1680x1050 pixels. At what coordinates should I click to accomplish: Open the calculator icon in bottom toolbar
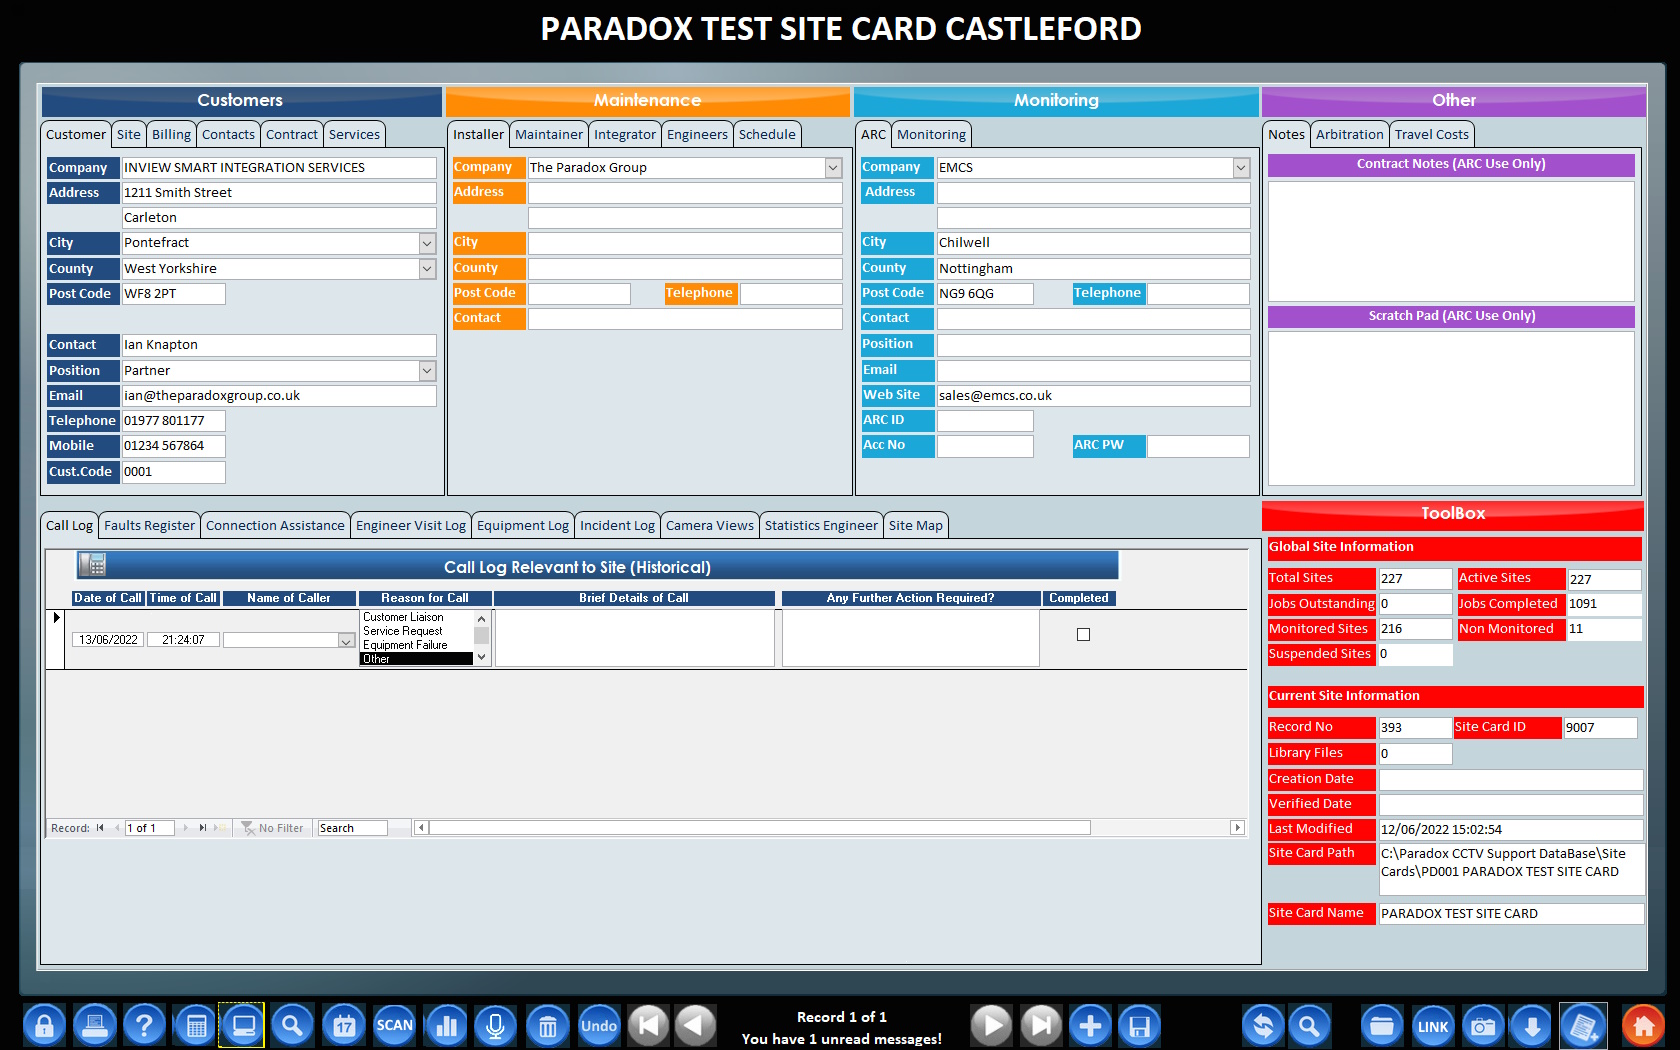click(x=195, y=1025)
